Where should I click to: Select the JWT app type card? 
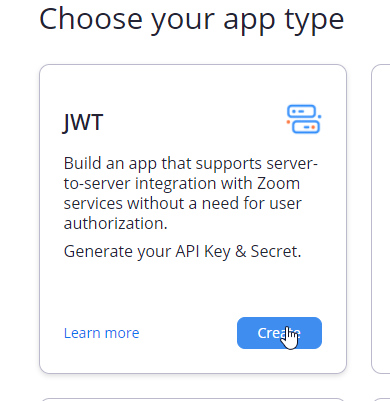[193, 219]
